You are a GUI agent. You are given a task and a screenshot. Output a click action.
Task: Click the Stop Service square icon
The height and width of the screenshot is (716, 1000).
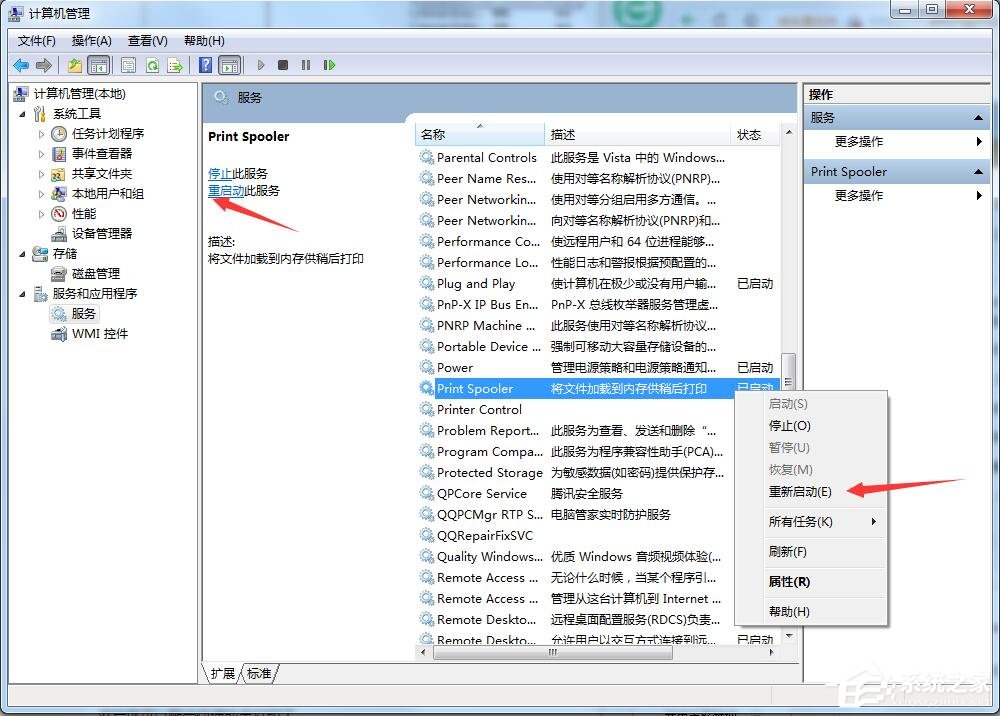pyautogui.click(x=283, y=65)
